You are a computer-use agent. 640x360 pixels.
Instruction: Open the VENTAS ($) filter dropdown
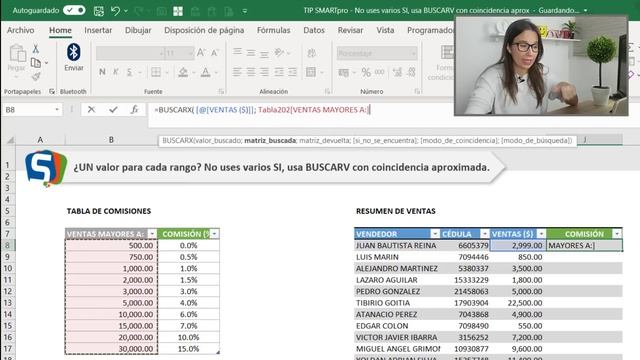(541, 233)
